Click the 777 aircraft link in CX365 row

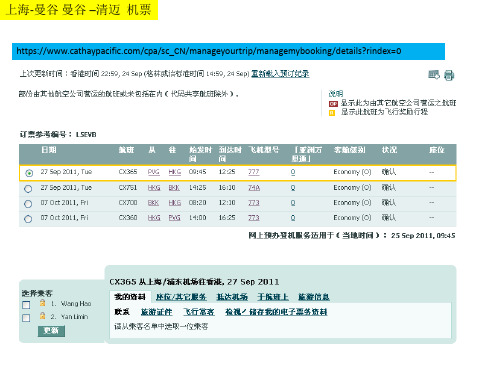(254, 172)
